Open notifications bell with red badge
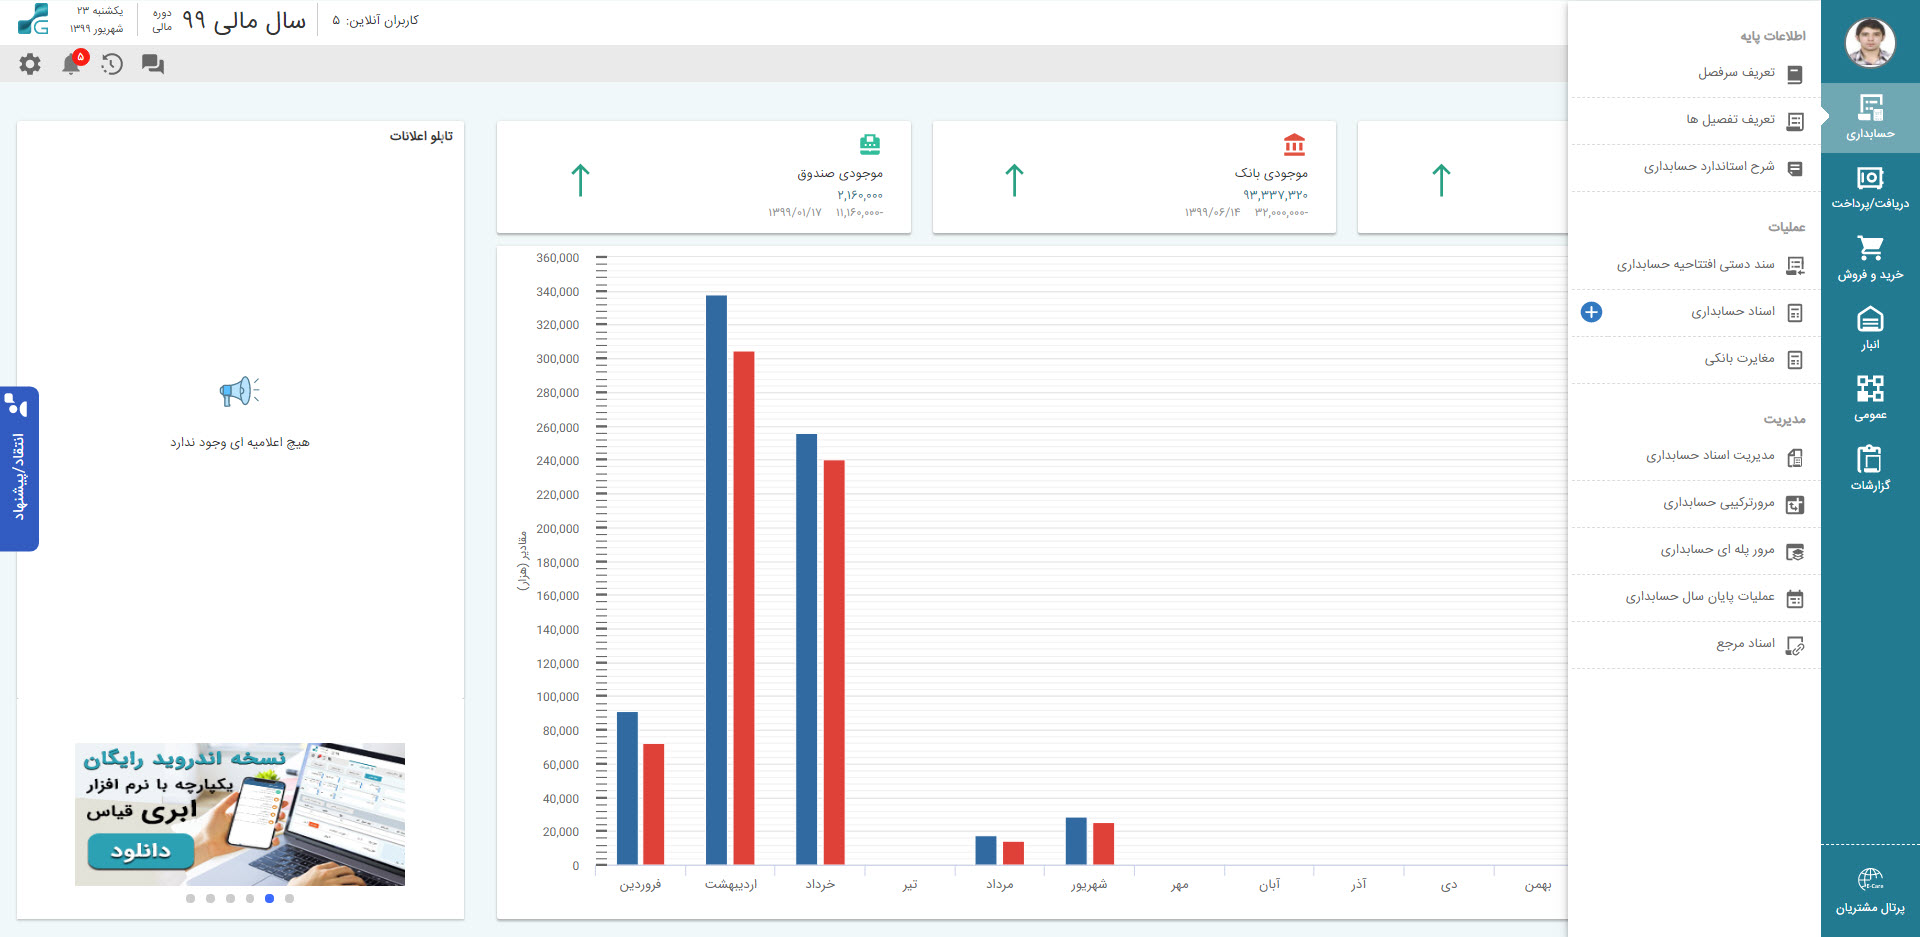Viewport: 1920px width, 937px height. [x=73, y=63]
